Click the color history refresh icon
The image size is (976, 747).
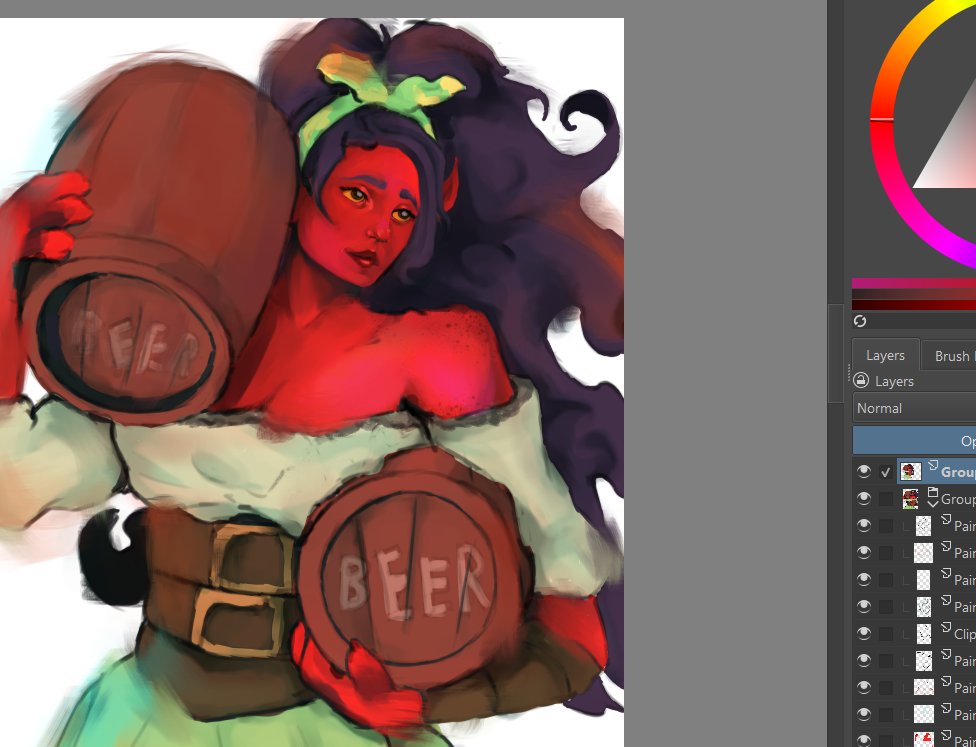point(860,321)
